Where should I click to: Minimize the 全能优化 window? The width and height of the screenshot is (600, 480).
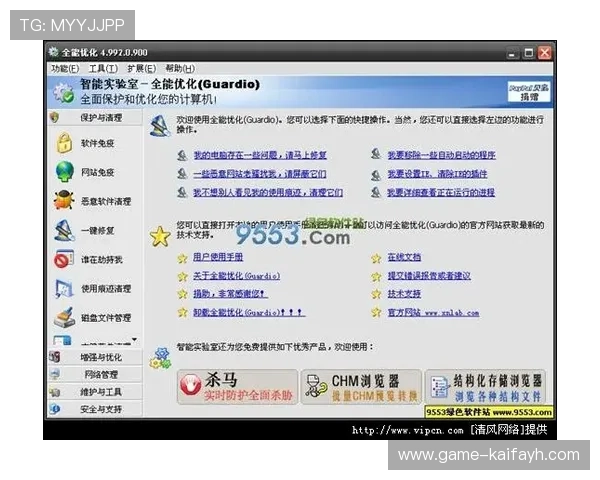[x=512, y=53]
